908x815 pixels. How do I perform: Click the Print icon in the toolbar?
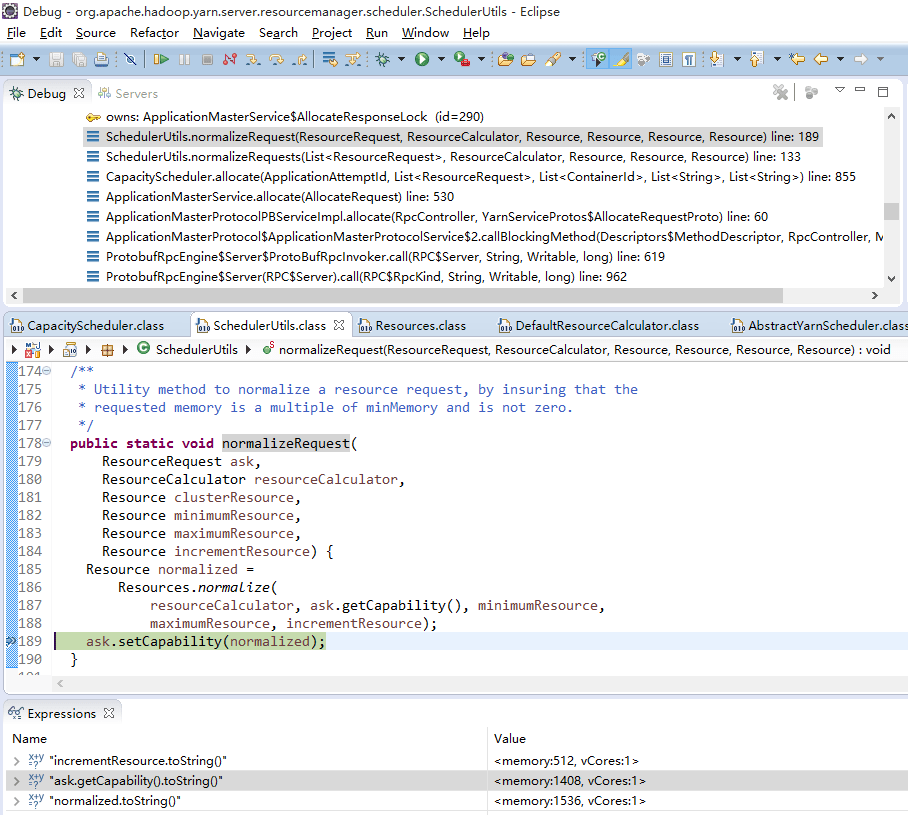point(101,59)
